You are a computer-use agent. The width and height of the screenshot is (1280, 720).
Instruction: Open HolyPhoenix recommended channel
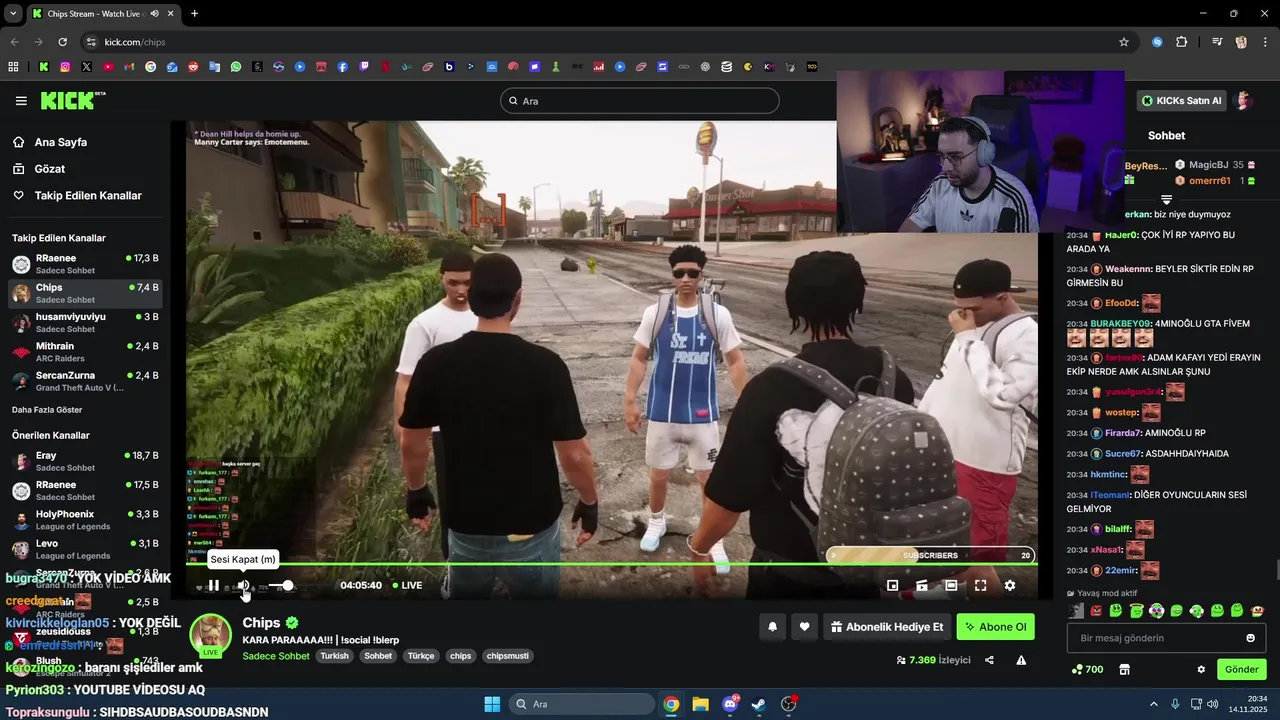coord(85,520)
